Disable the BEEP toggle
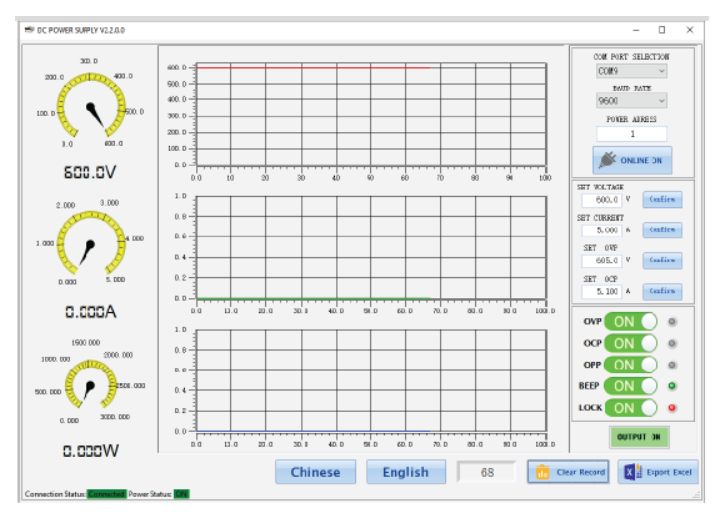The height and width of the screenshot is (512, 725). tap(630, 386)
